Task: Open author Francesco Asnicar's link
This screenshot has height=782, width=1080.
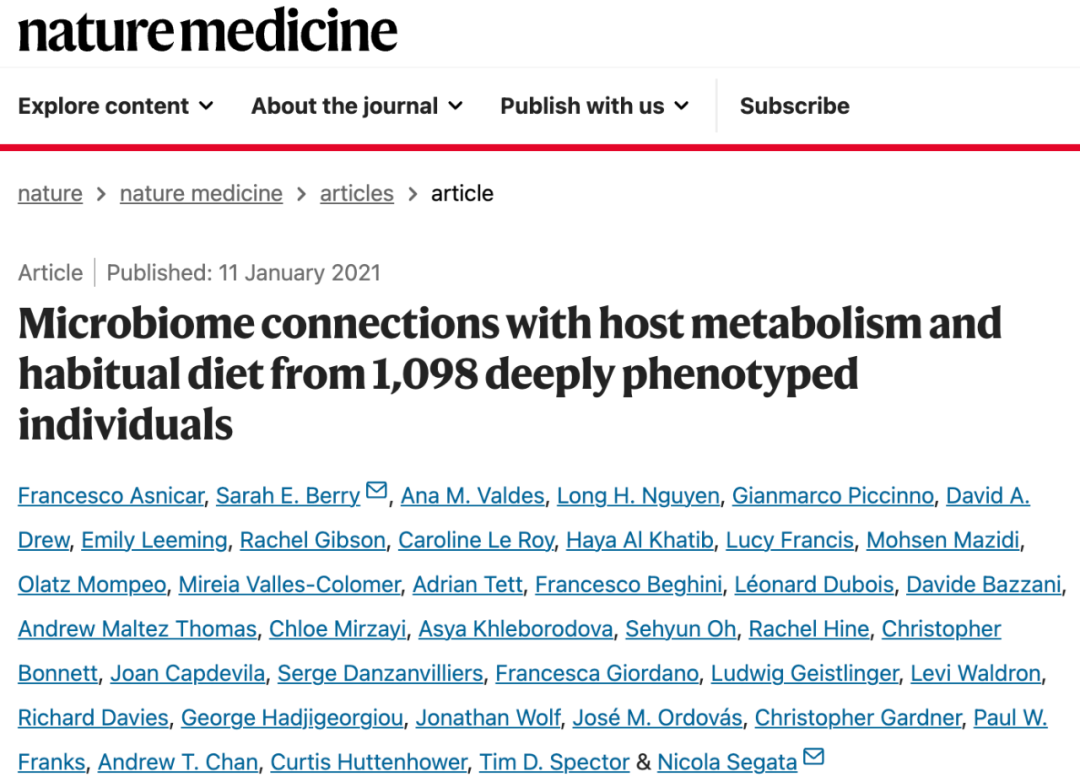Action: point(111,496)
